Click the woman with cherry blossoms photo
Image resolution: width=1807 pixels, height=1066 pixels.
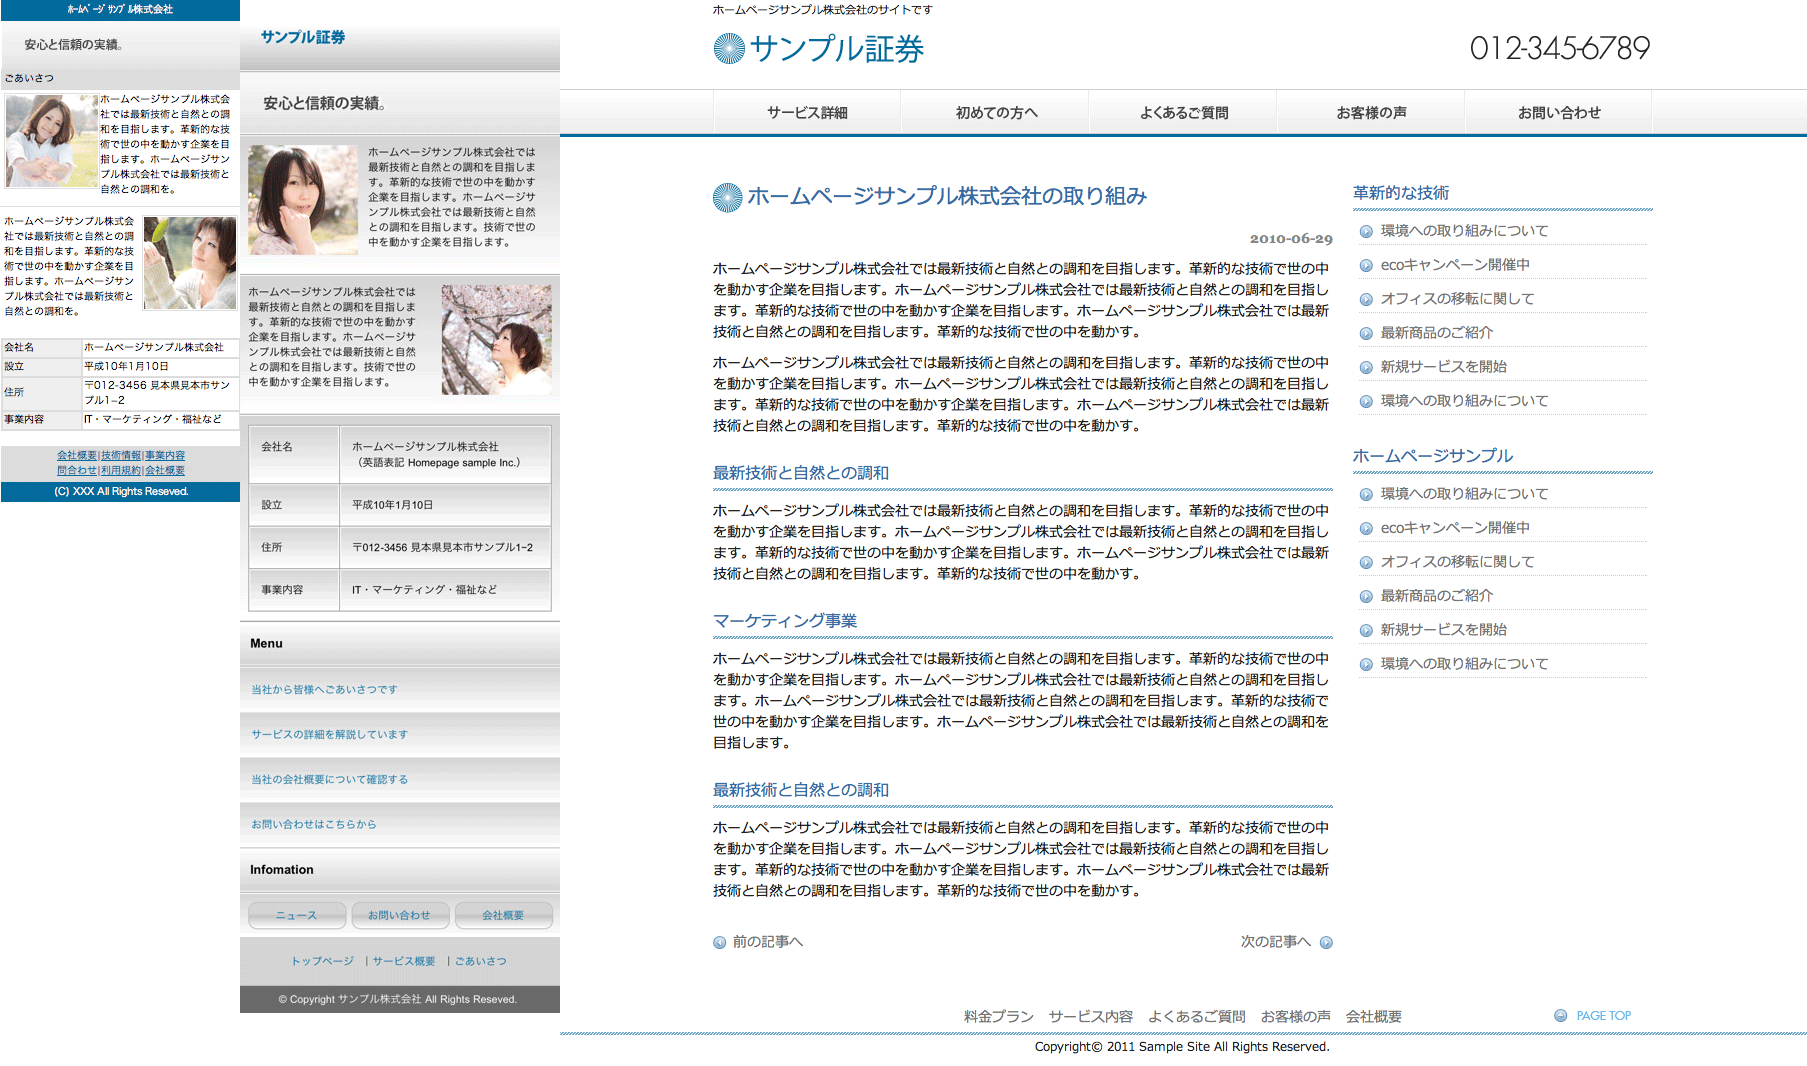click(x=496, y=339)
